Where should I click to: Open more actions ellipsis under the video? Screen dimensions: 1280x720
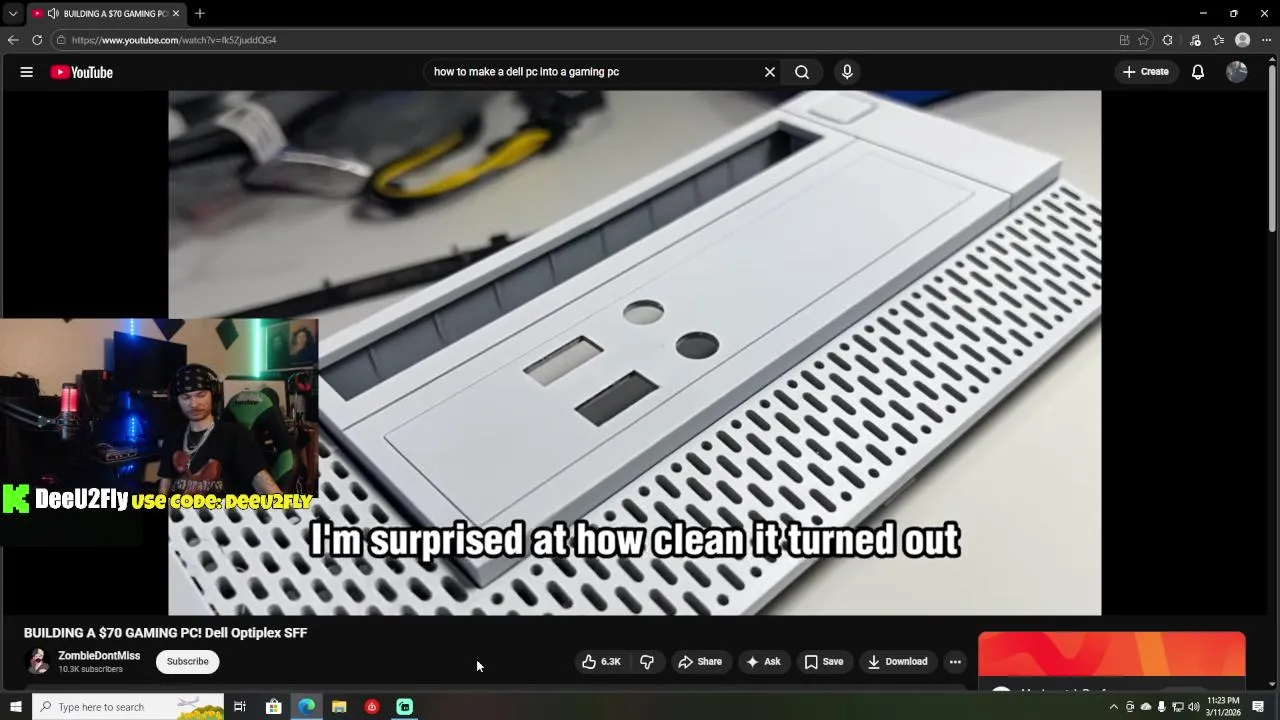coord(955,661)
